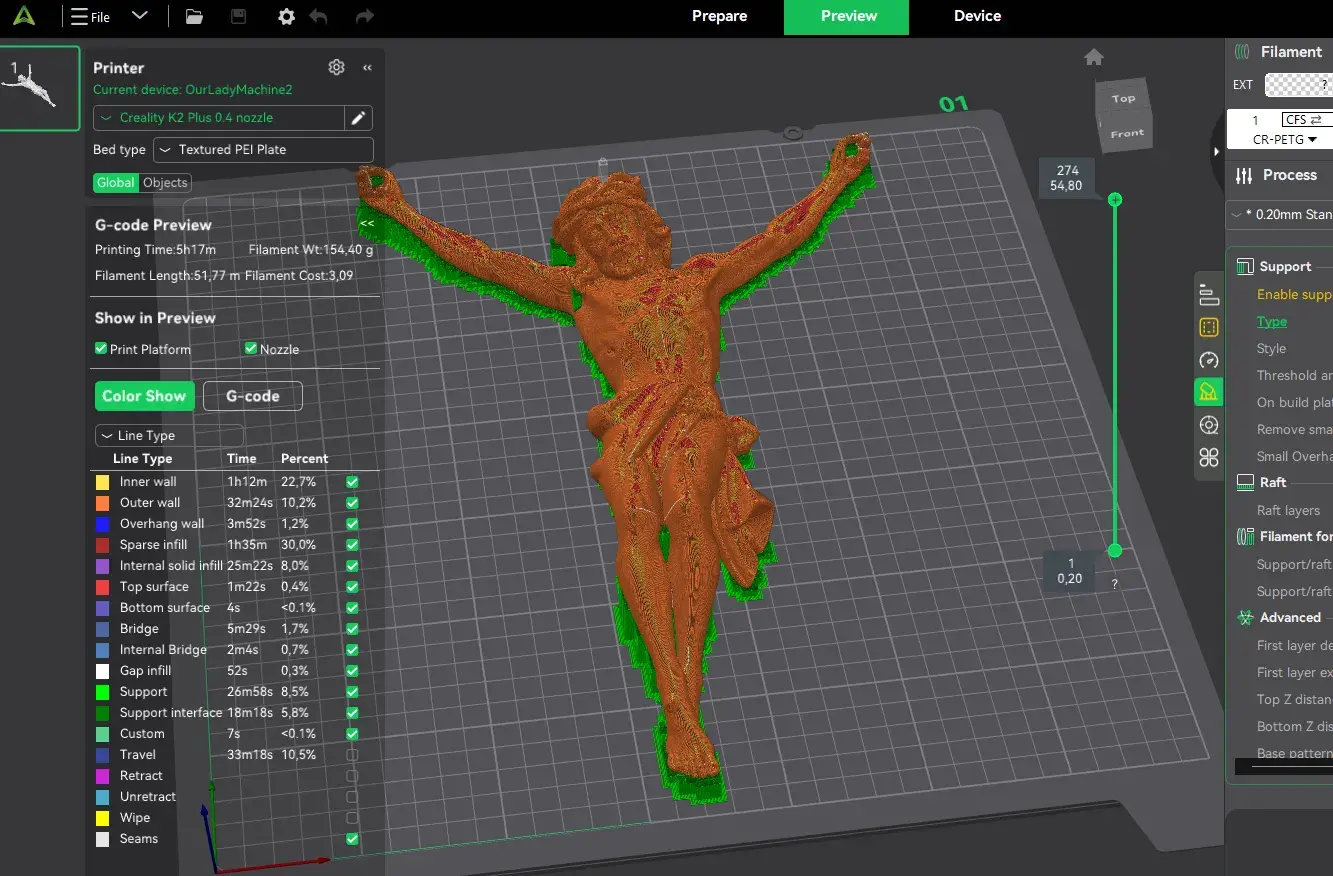Click the Color Show button

(x=144, y=396)
